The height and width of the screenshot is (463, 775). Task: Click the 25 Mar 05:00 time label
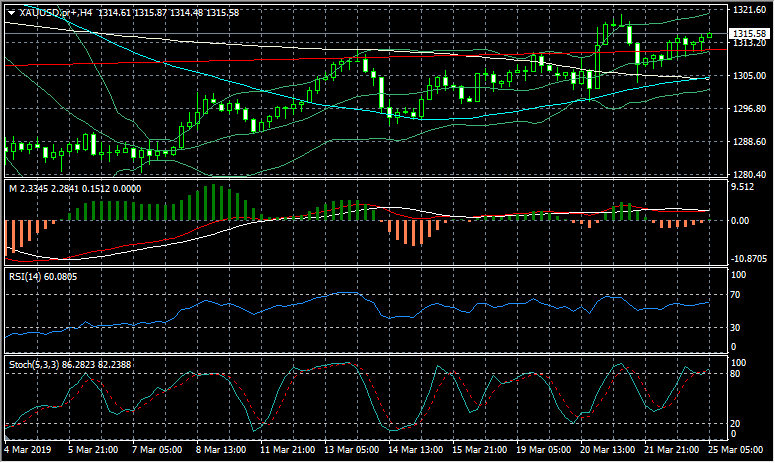(735, 450)
